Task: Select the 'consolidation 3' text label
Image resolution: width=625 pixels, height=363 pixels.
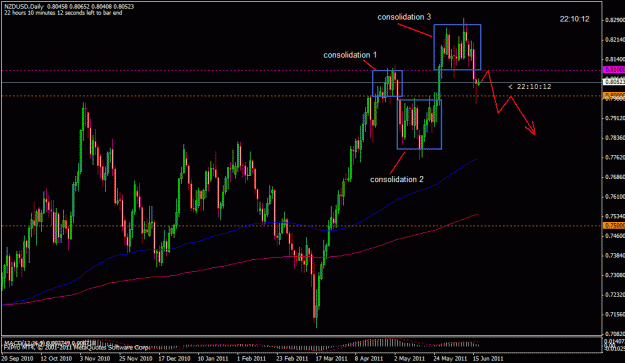Action: [x=404, y=17]
